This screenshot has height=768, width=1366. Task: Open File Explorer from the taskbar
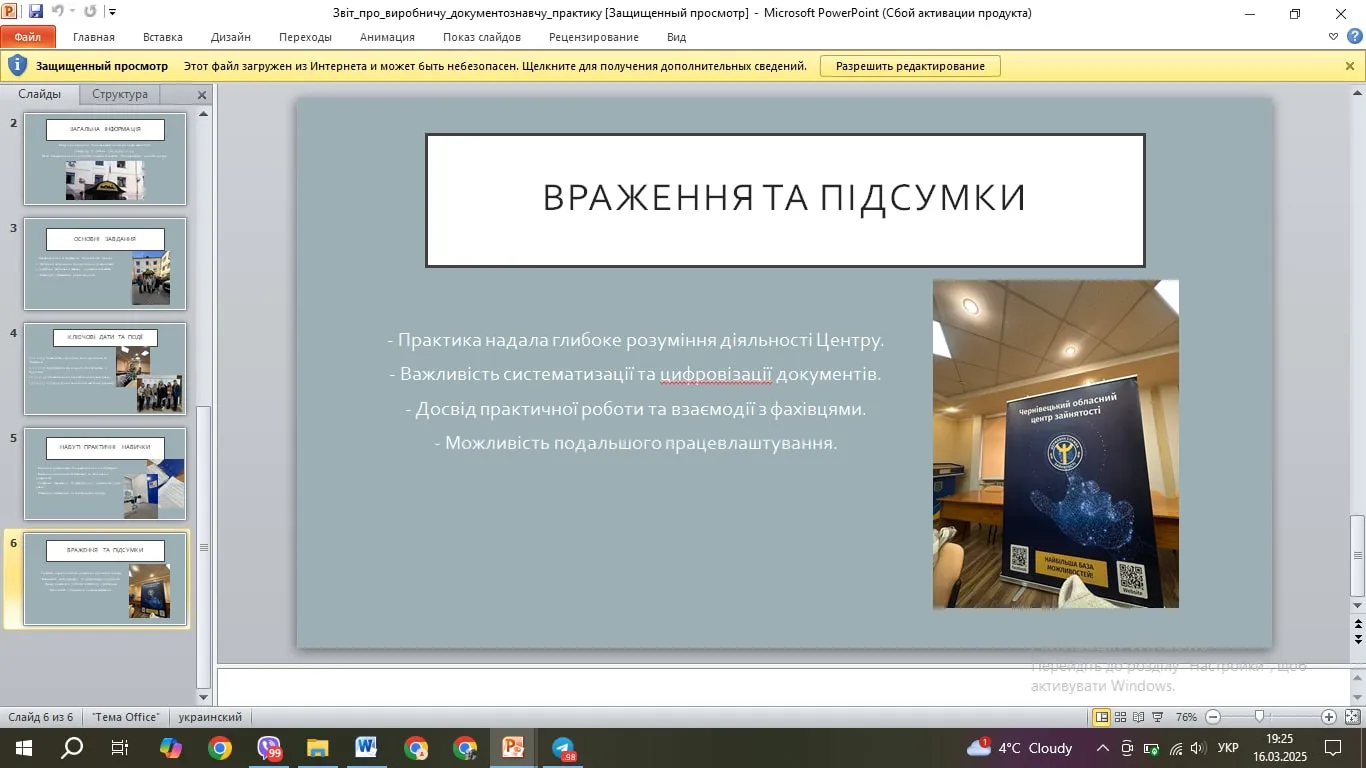point(317,748)
